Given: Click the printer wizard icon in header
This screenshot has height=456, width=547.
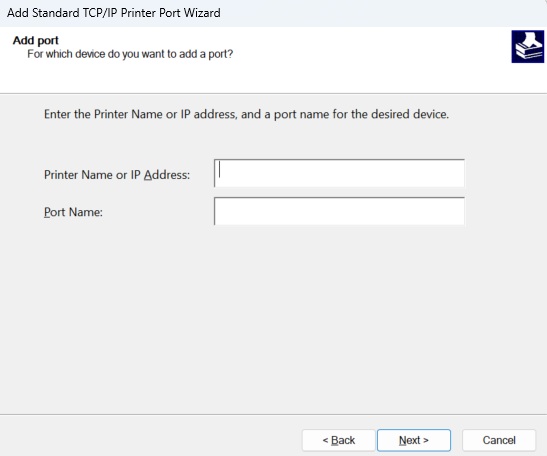Looking at the screenshot, I should pos(527,46).
